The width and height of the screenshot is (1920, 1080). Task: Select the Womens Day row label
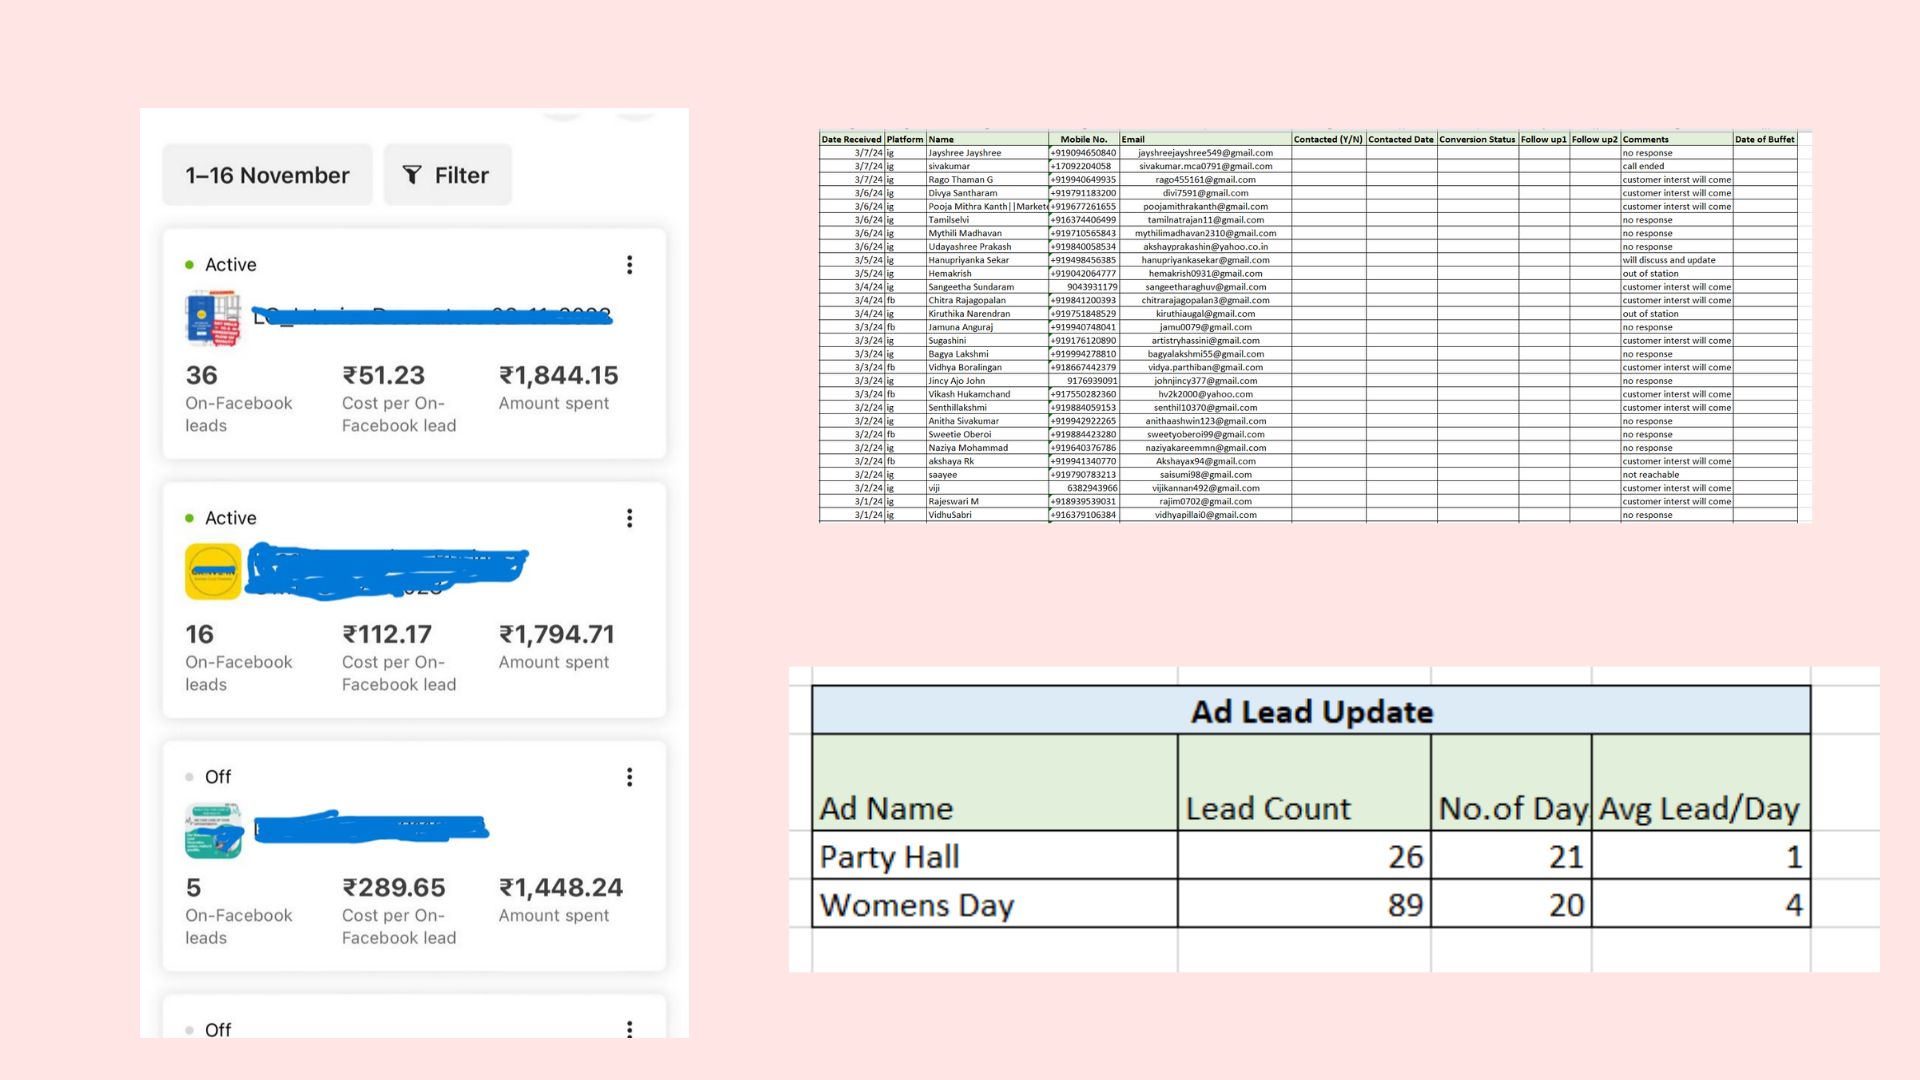tap(995, 904)
